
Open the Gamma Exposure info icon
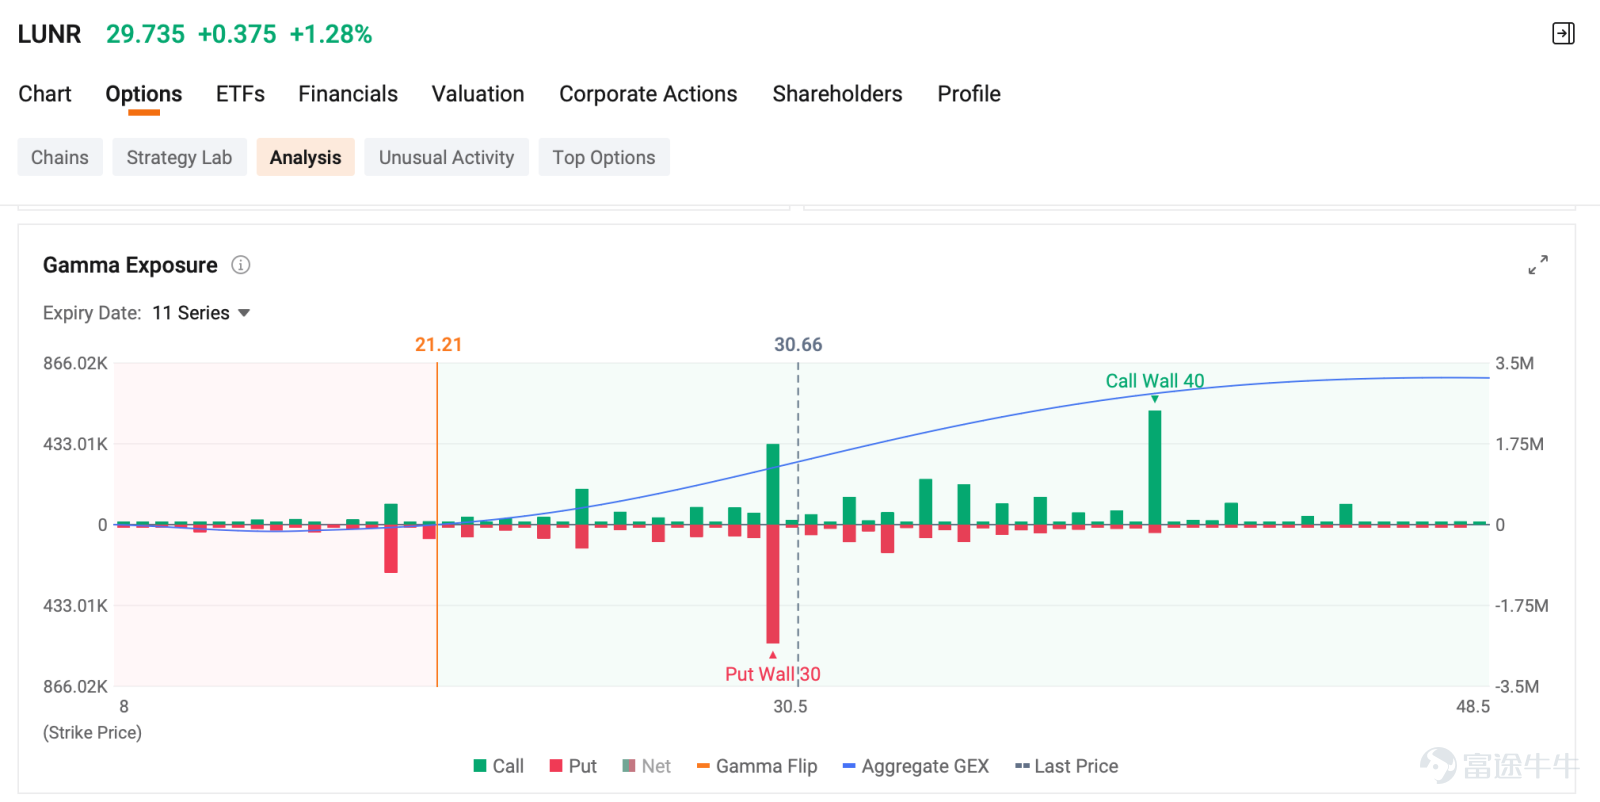tap(241, 265)
